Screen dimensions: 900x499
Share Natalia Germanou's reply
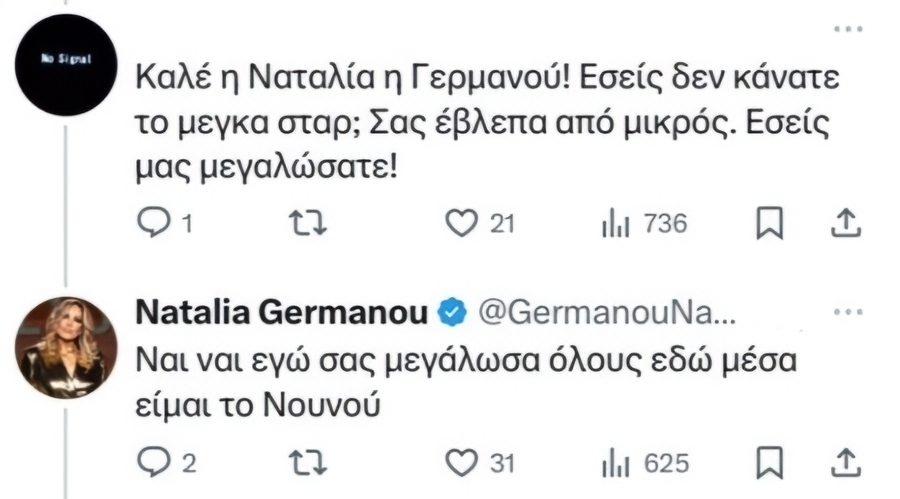847,463
